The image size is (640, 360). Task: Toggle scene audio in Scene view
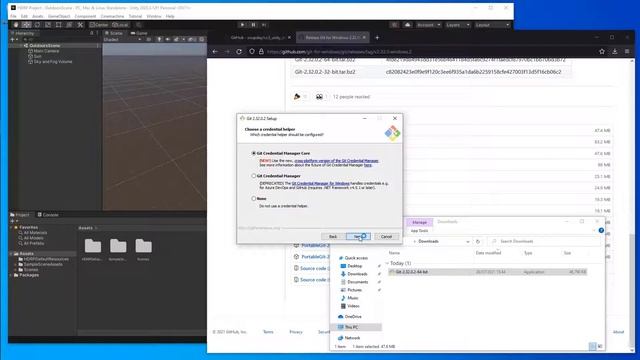point(167,40)
